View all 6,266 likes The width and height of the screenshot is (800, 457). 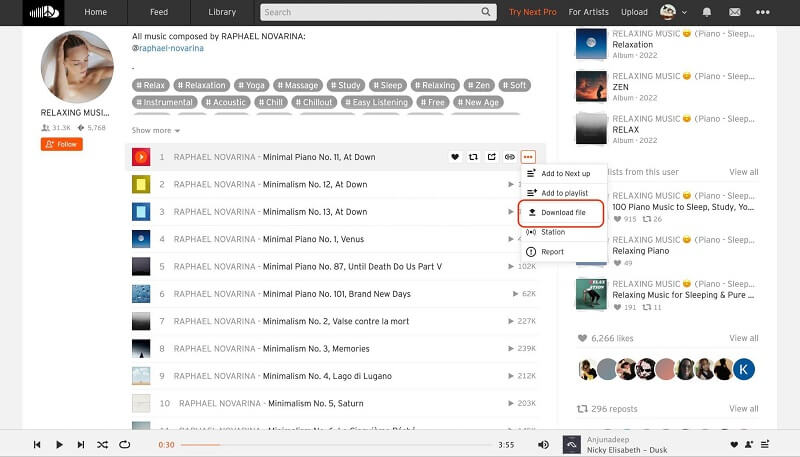[x=743, y=338]
